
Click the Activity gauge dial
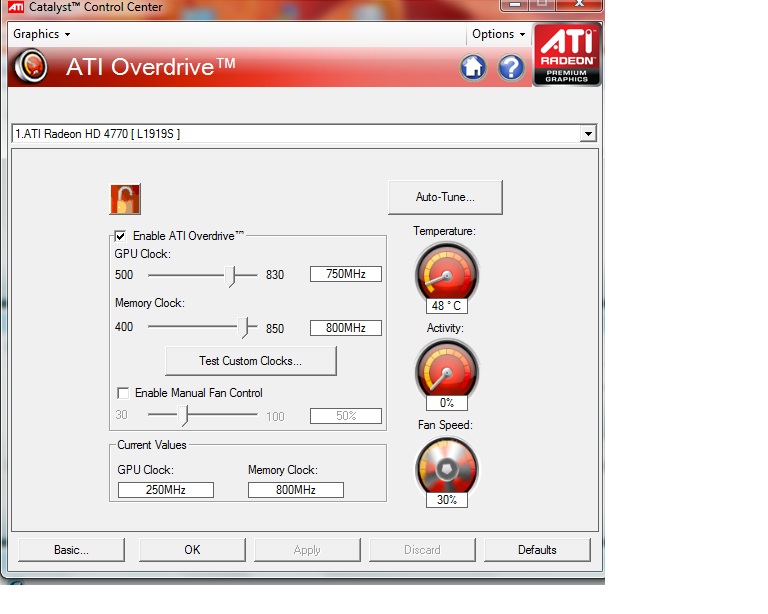(447, 370)
